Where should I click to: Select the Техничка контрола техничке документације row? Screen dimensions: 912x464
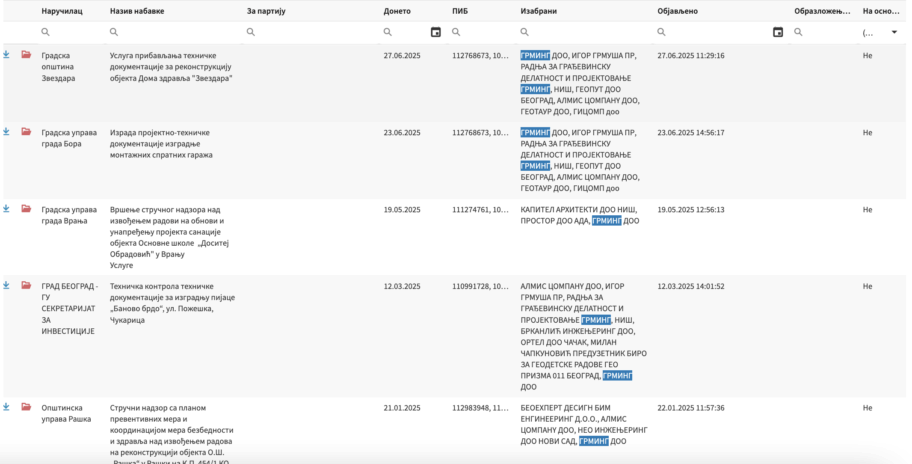coord(172,298)
